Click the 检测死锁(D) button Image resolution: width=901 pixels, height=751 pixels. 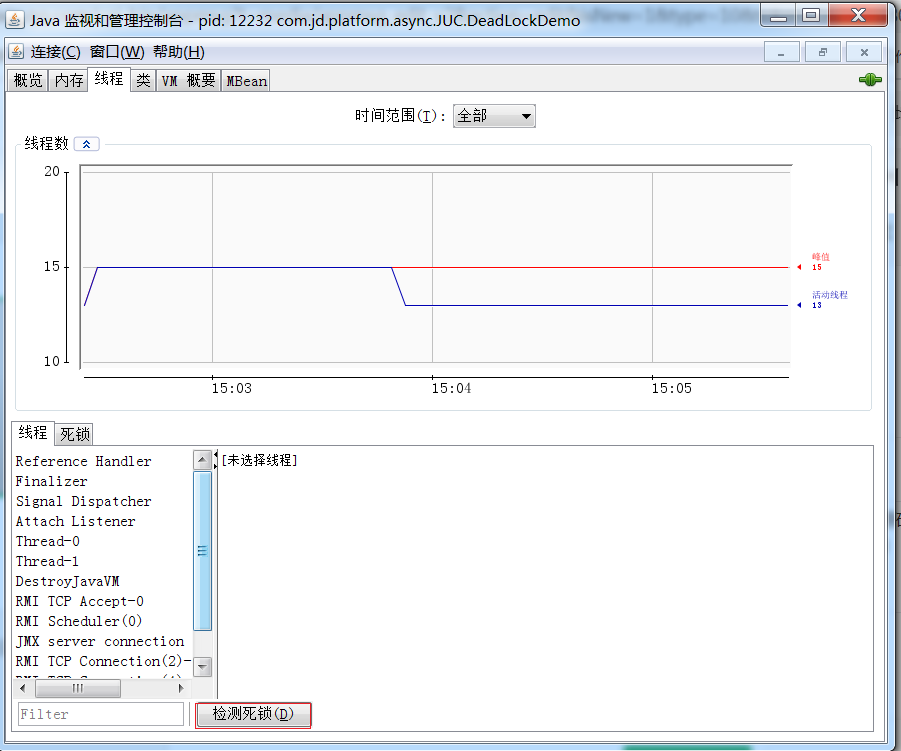253,714
